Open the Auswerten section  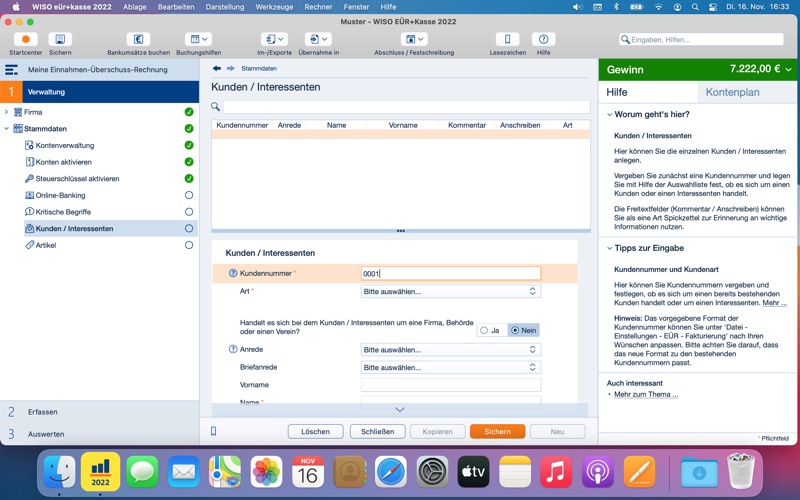pos(99,434)
